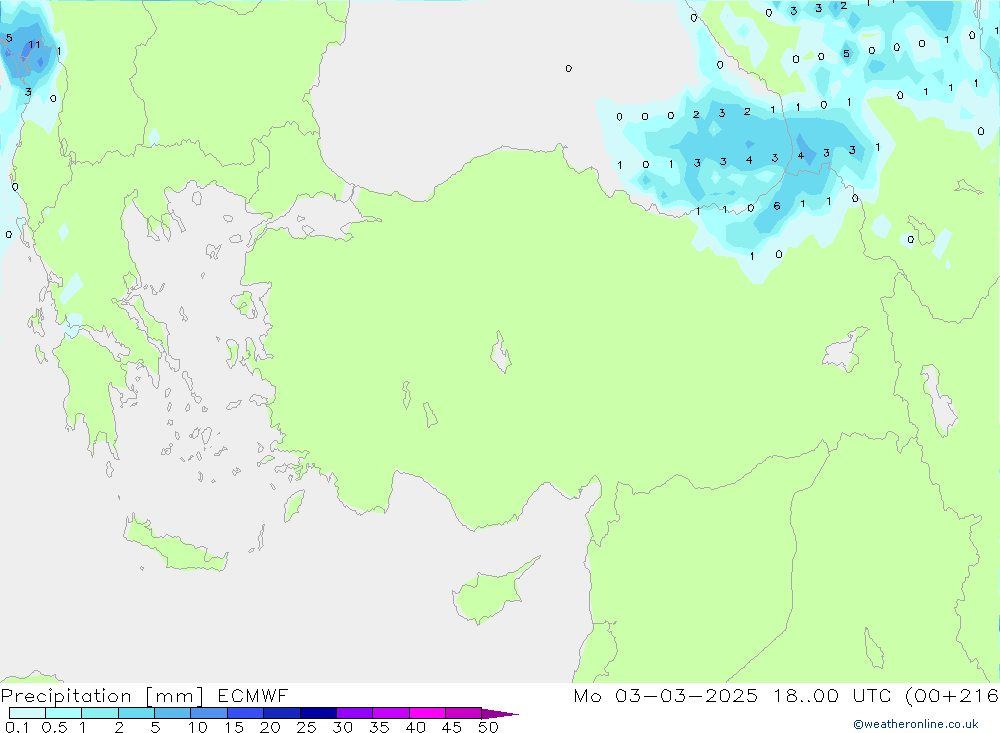Image resolution: width=1000 pixels, height=733 pixels.
Task: Click the "15" legend scale label
Action: coord(234,727)
